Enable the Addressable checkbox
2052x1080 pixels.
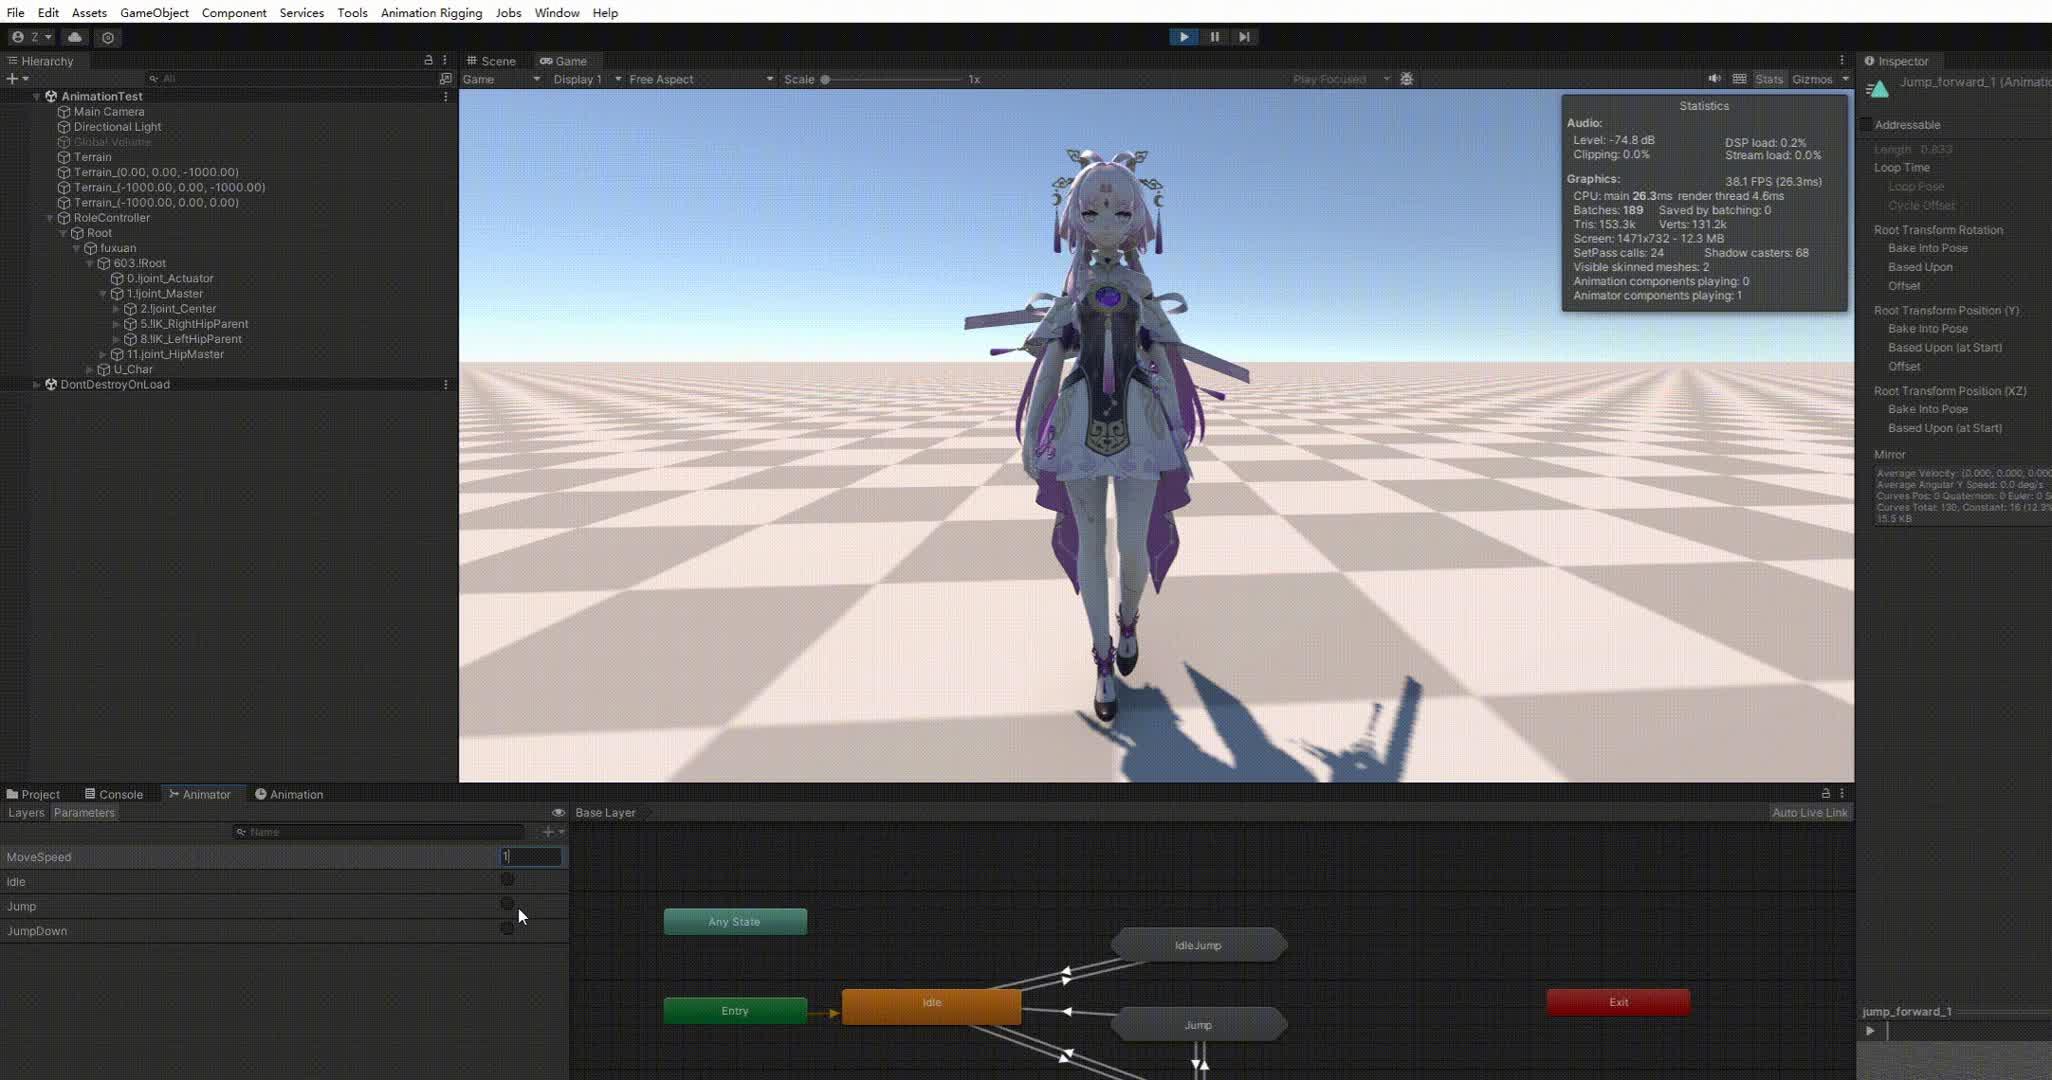pos(1866,125)
